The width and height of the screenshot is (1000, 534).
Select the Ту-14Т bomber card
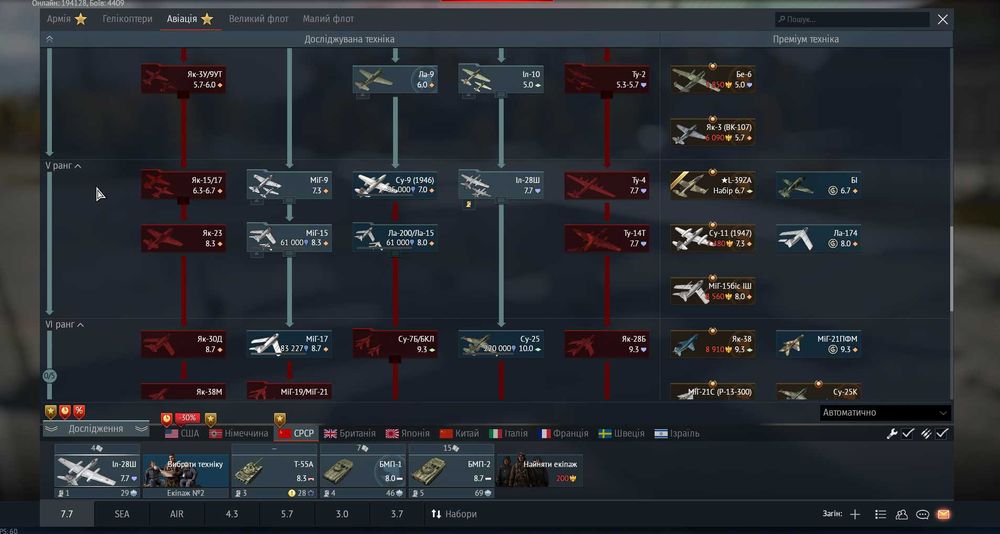pos(607,238)
